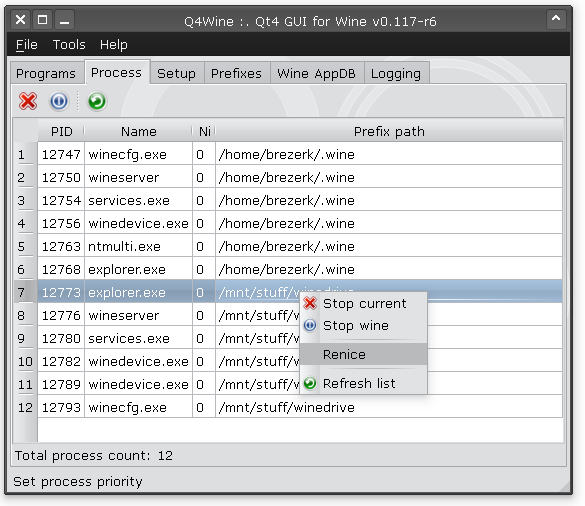Screen dimensions: 585x506
Task: Sort by the Prefix path column header
Action: [x=389, y=131]
